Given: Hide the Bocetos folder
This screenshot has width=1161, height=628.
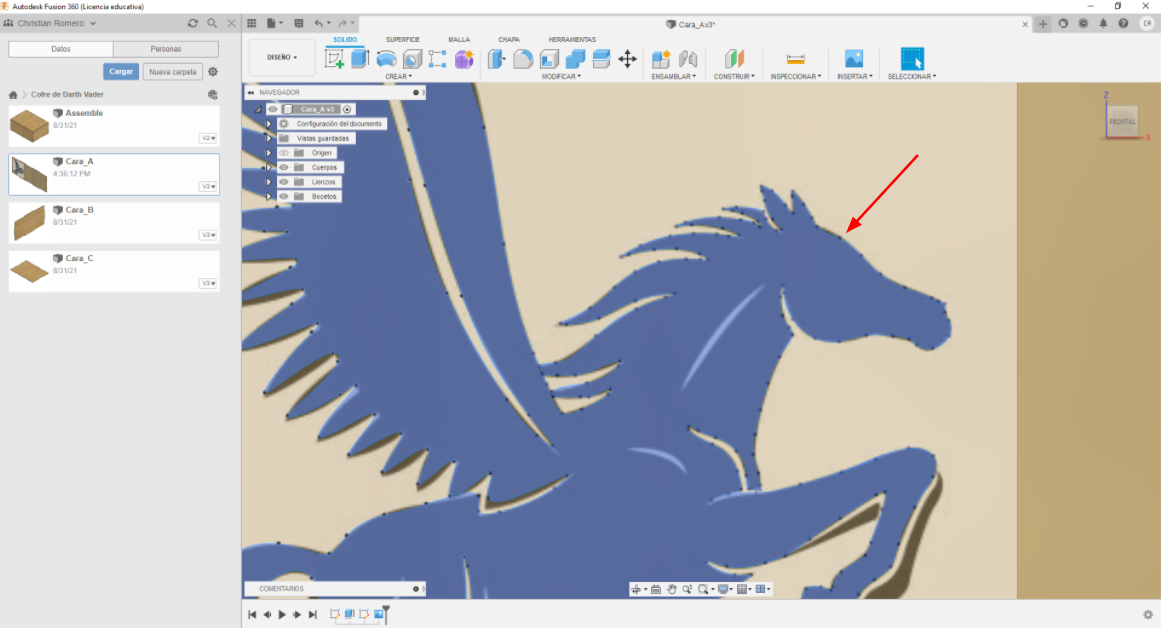Looking at the screenshot, I should tap(284, 197).
